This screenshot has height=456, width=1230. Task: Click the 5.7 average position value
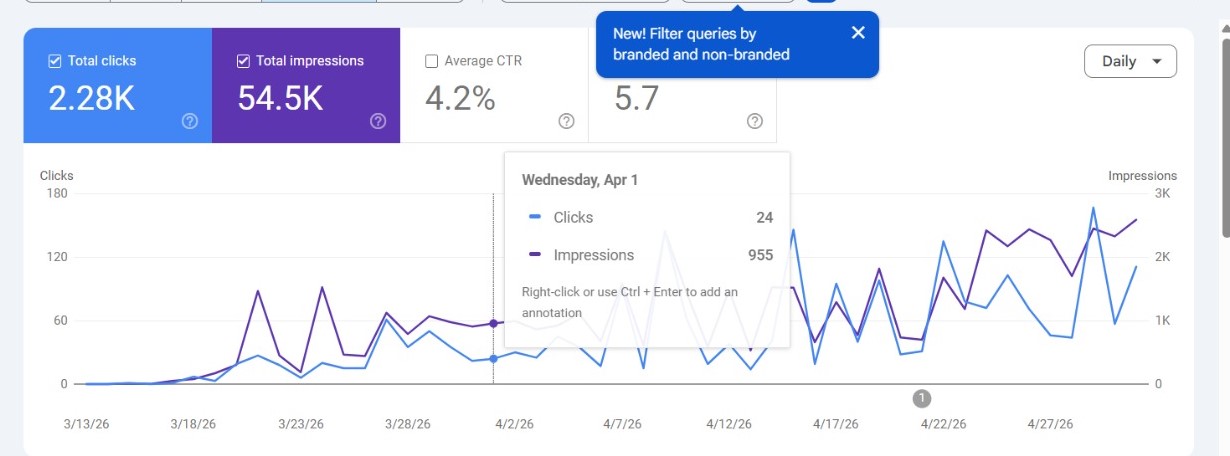pyautogui.click(x=636, y=98)
